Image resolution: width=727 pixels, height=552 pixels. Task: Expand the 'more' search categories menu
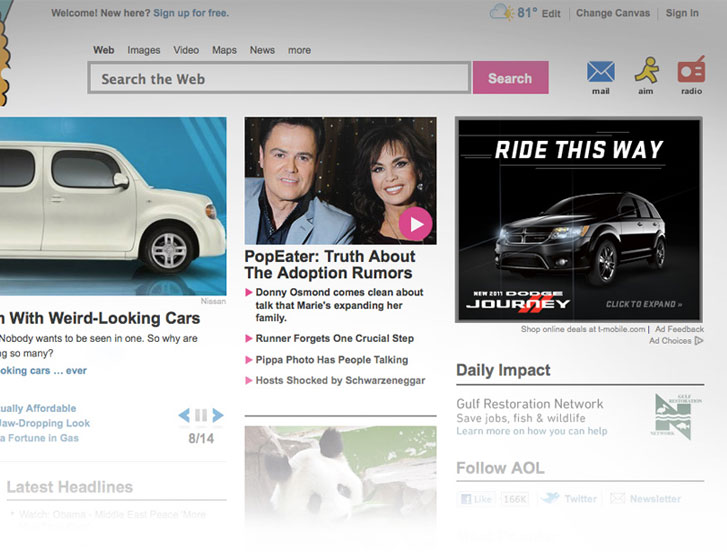(x=299, y=50)
